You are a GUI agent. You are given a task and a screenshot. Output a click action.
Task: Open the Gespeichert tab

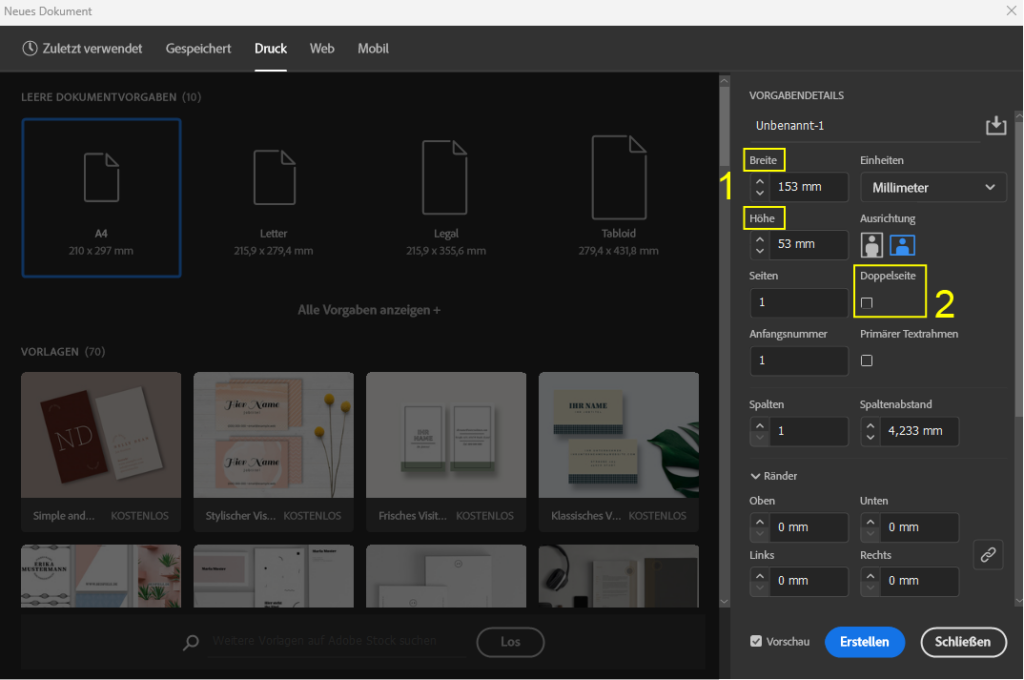tap(198, 48)
